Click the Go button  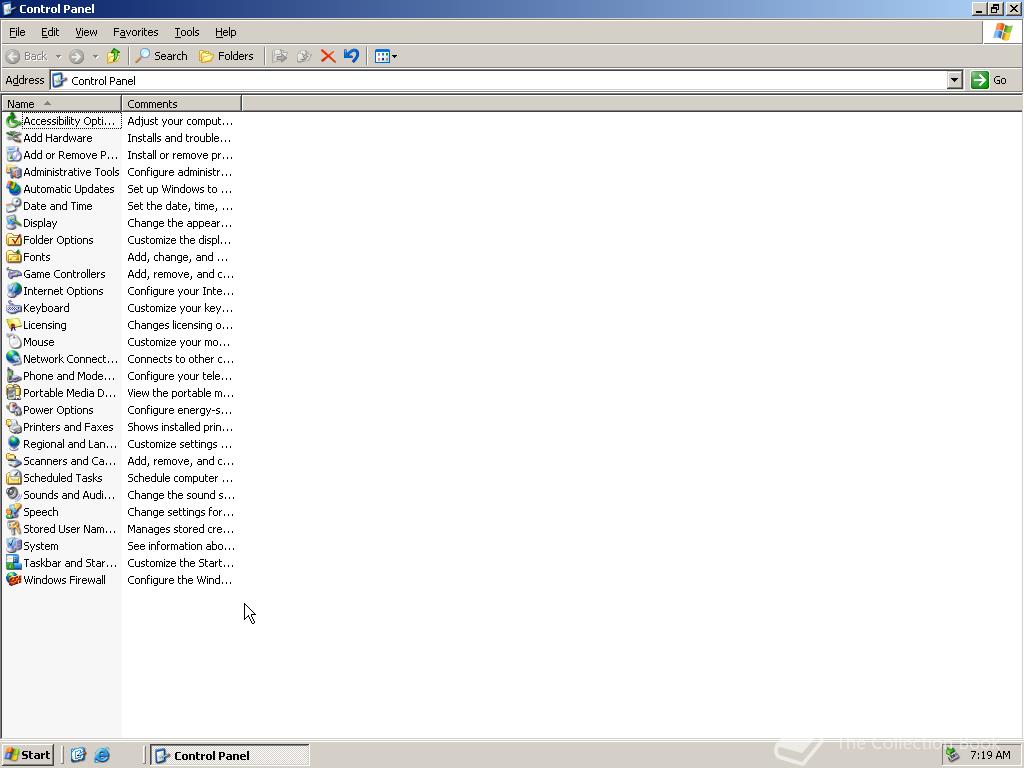tap(989, 80)
